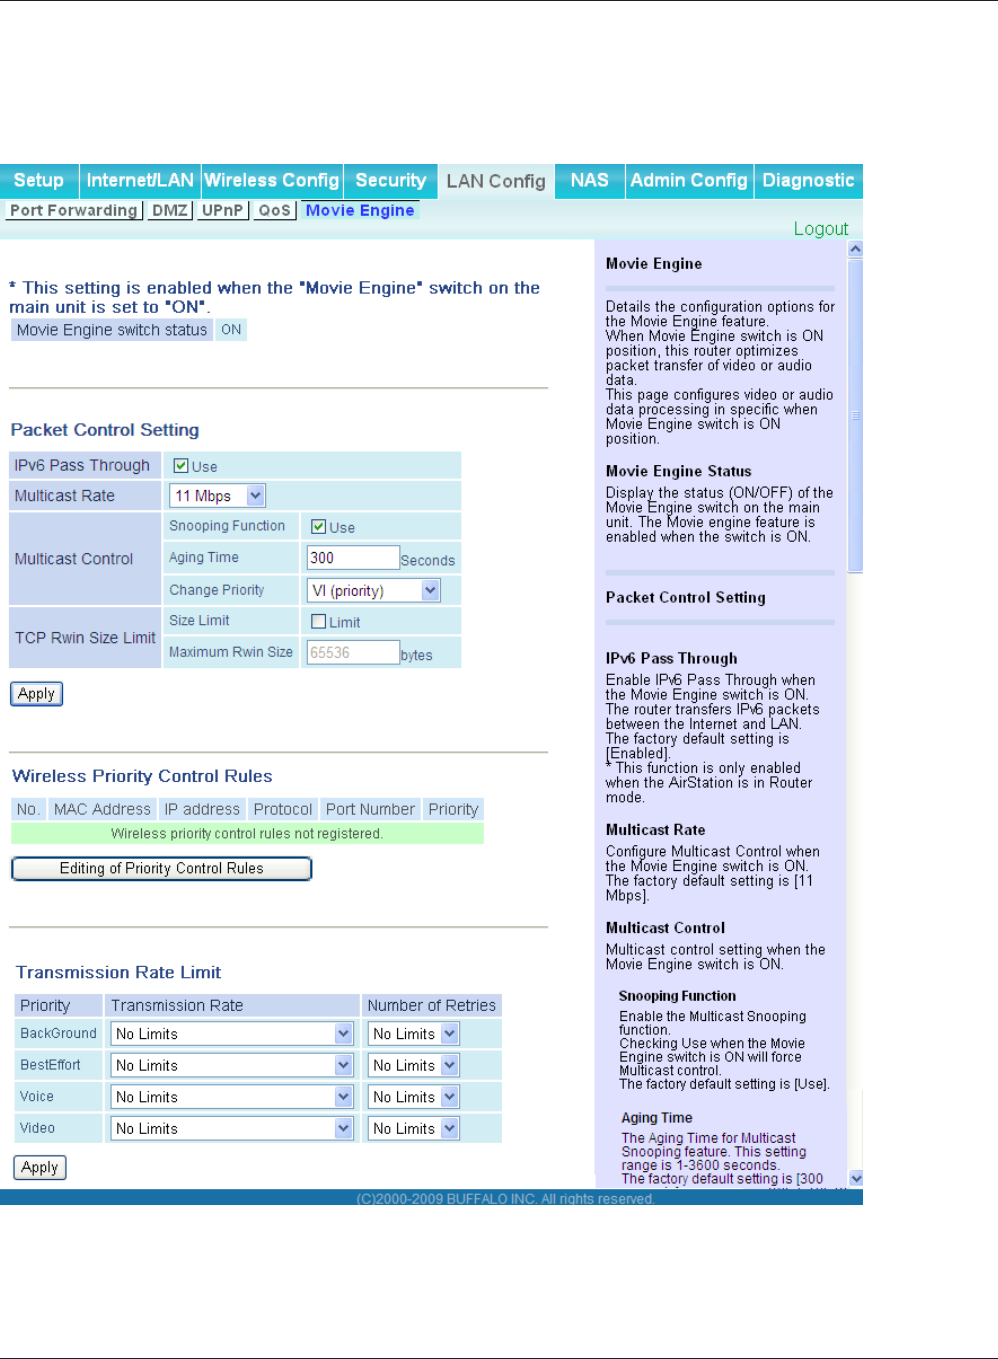This screenshot has width=998, height=1359.
Task: Open Voice Transmission Rate dropdown
Action: point(232,1097)
